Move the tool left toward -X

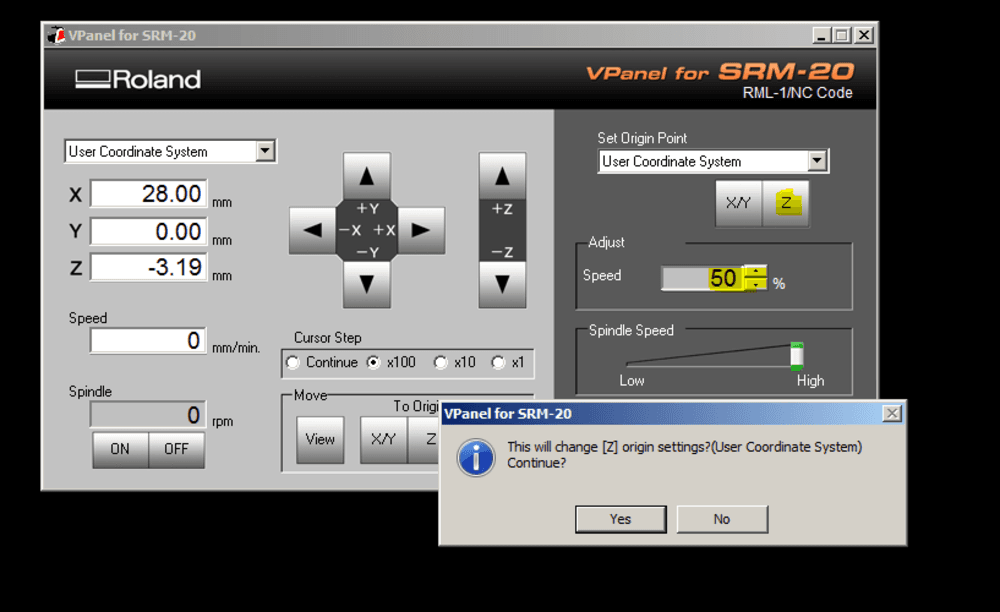pos(312,230)
